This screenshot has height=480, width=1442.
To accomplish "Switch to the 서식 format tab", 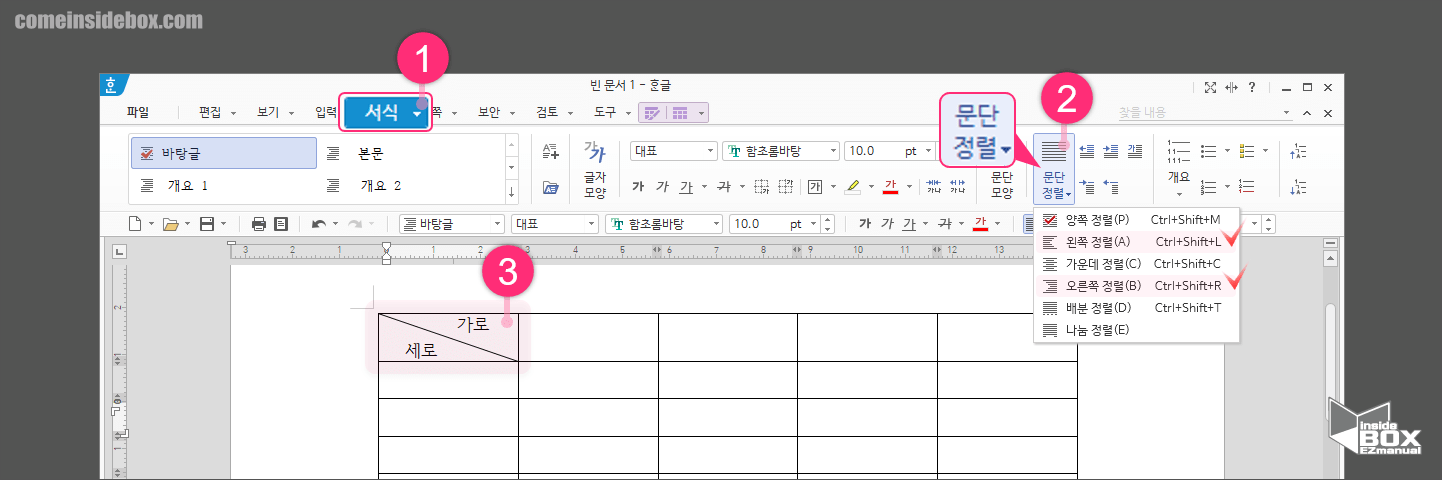I will point(387,113).
